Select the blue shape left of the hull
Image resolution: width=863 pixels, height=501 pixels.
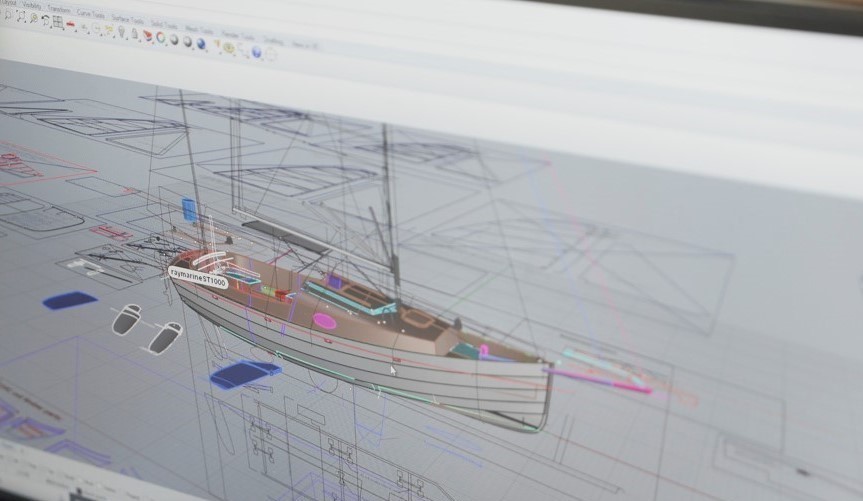(x=70, y=299)
